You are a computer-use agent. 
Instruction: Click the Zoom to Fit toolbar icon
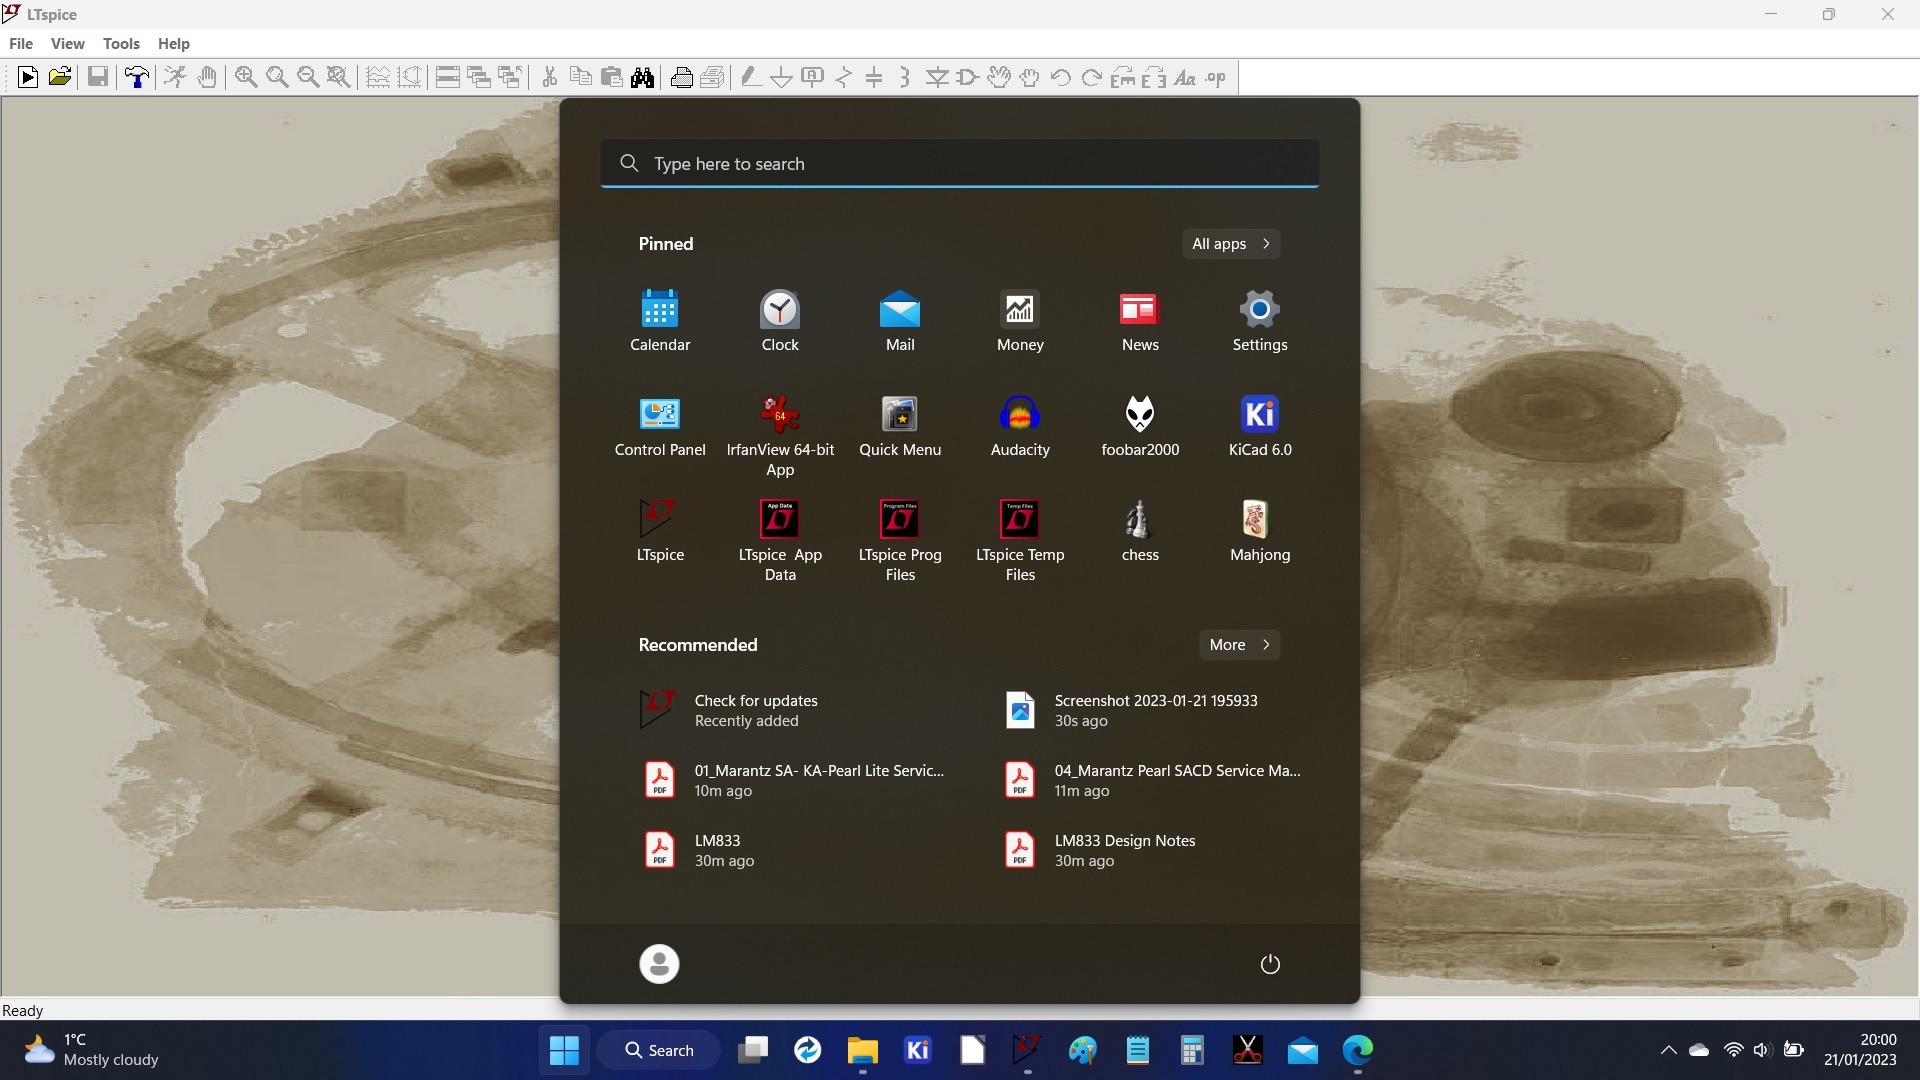coord(339,77)
